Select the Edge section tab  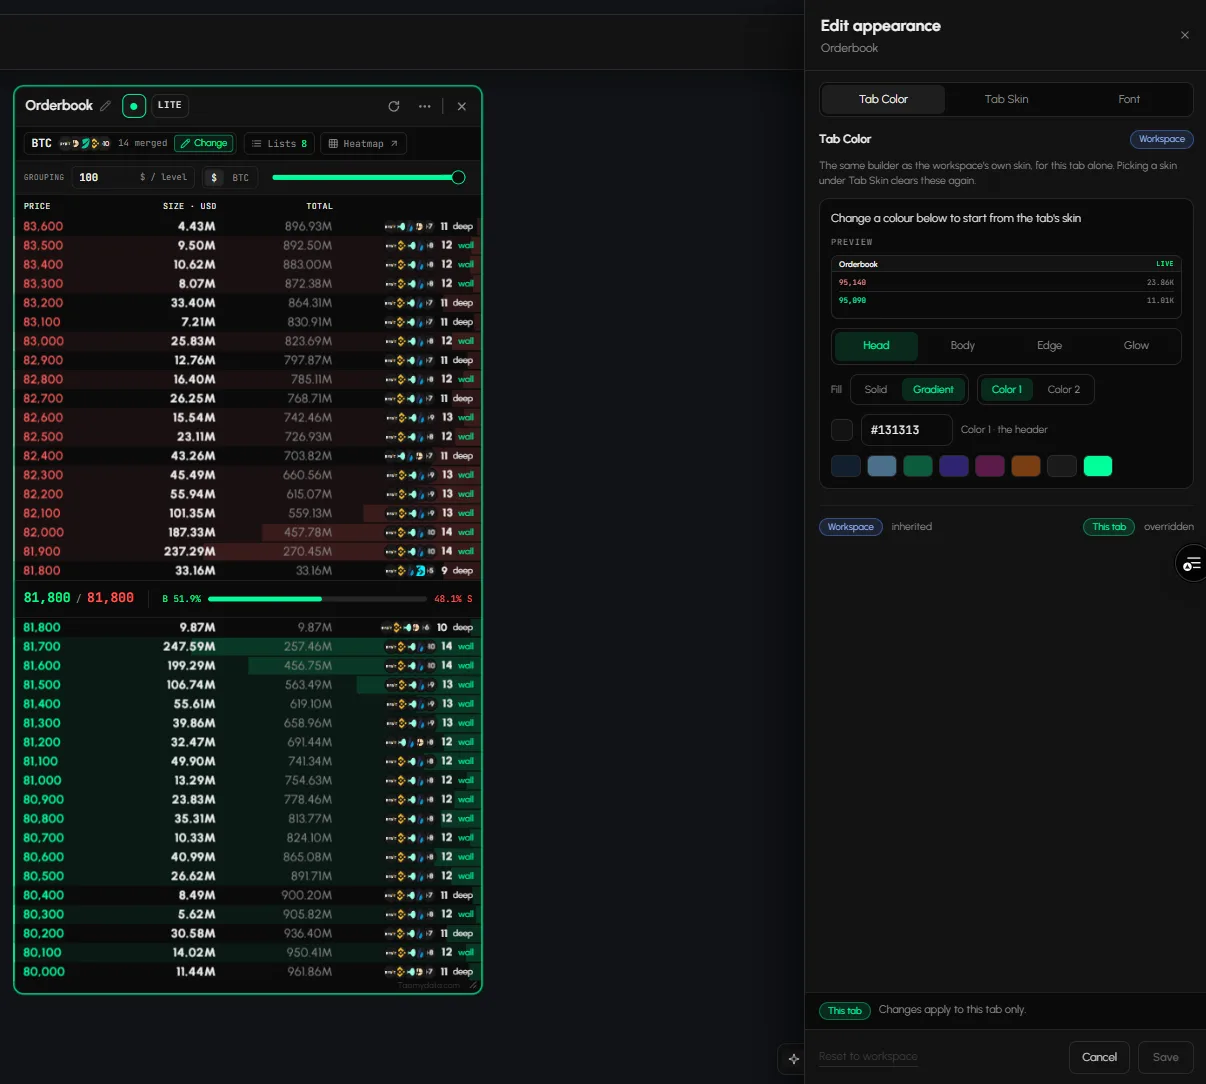coord(1049,345)
